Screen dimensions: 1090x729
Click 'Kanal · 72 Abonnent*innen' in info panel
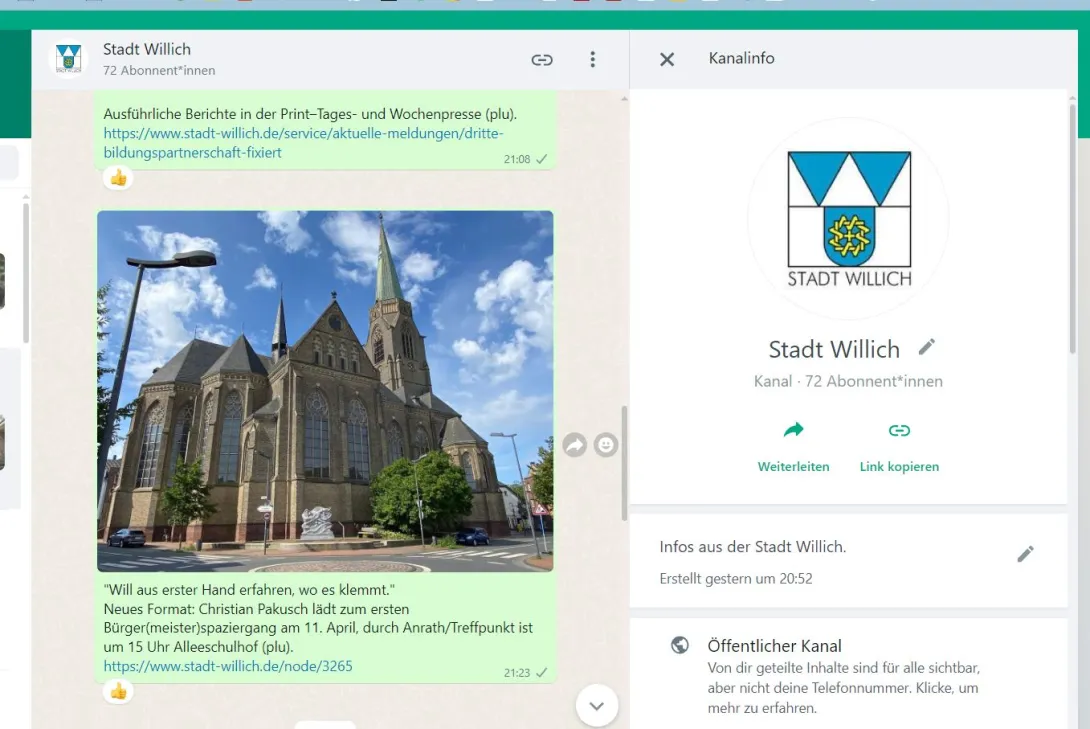[x=848, y=381]
